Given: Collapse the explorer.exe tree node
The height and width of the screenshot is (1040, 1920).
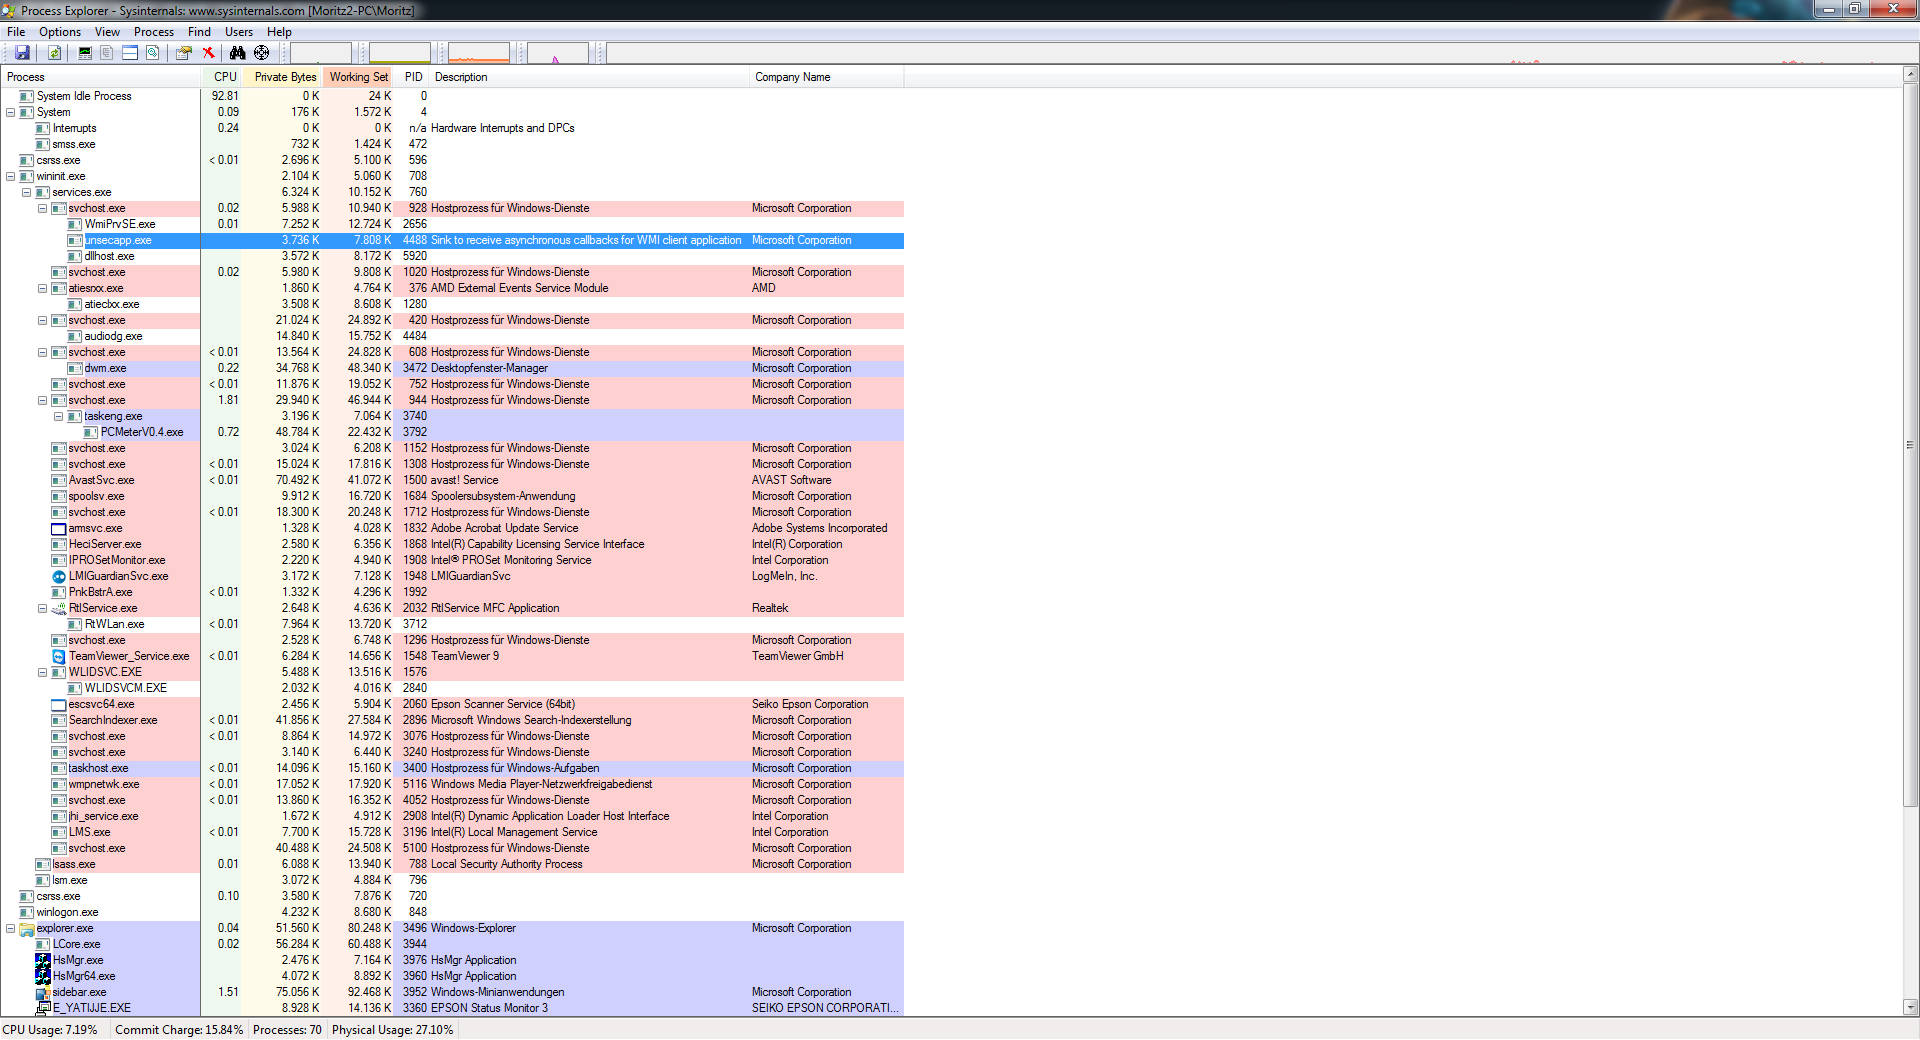Looking at the screenshot, I should tap(11, 928).
